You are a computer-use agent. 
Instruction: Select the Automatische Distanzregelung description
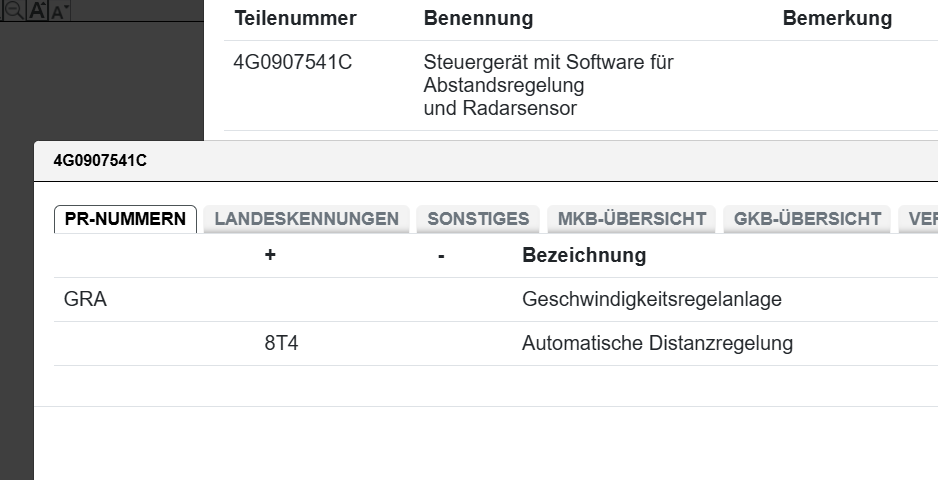click(657, 343)
